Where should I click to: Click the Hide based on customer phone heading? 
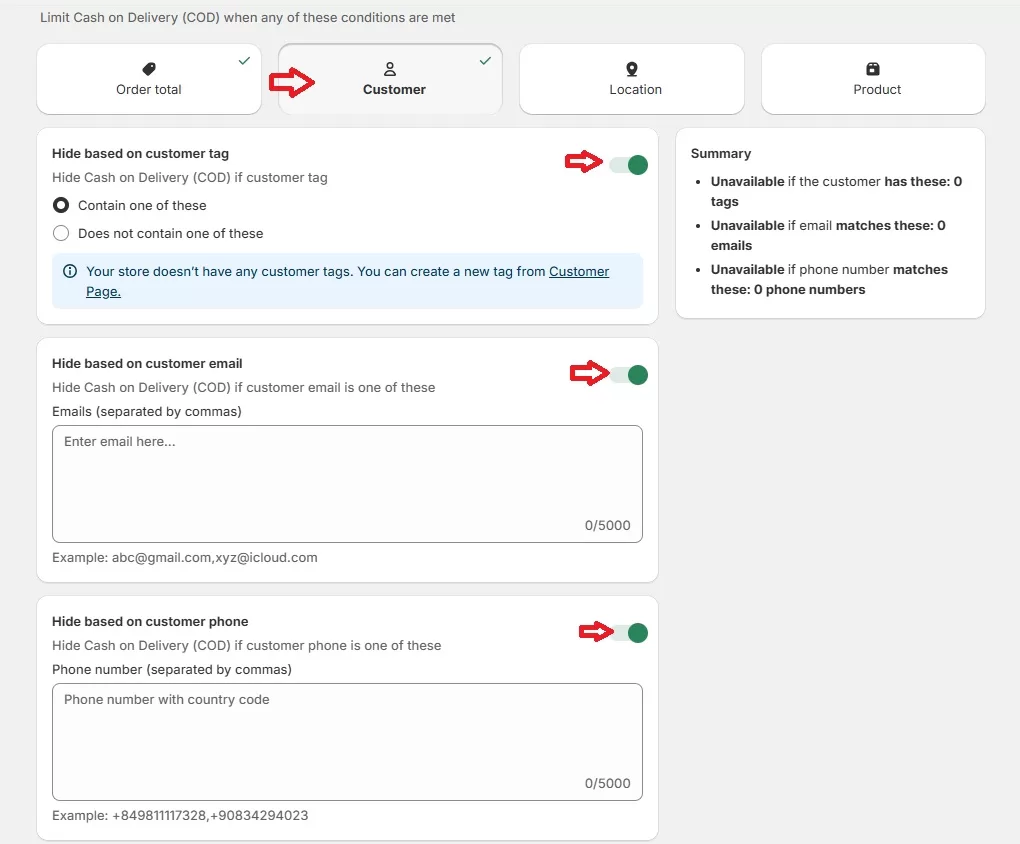pyautogui.click(x=150, y=621)
